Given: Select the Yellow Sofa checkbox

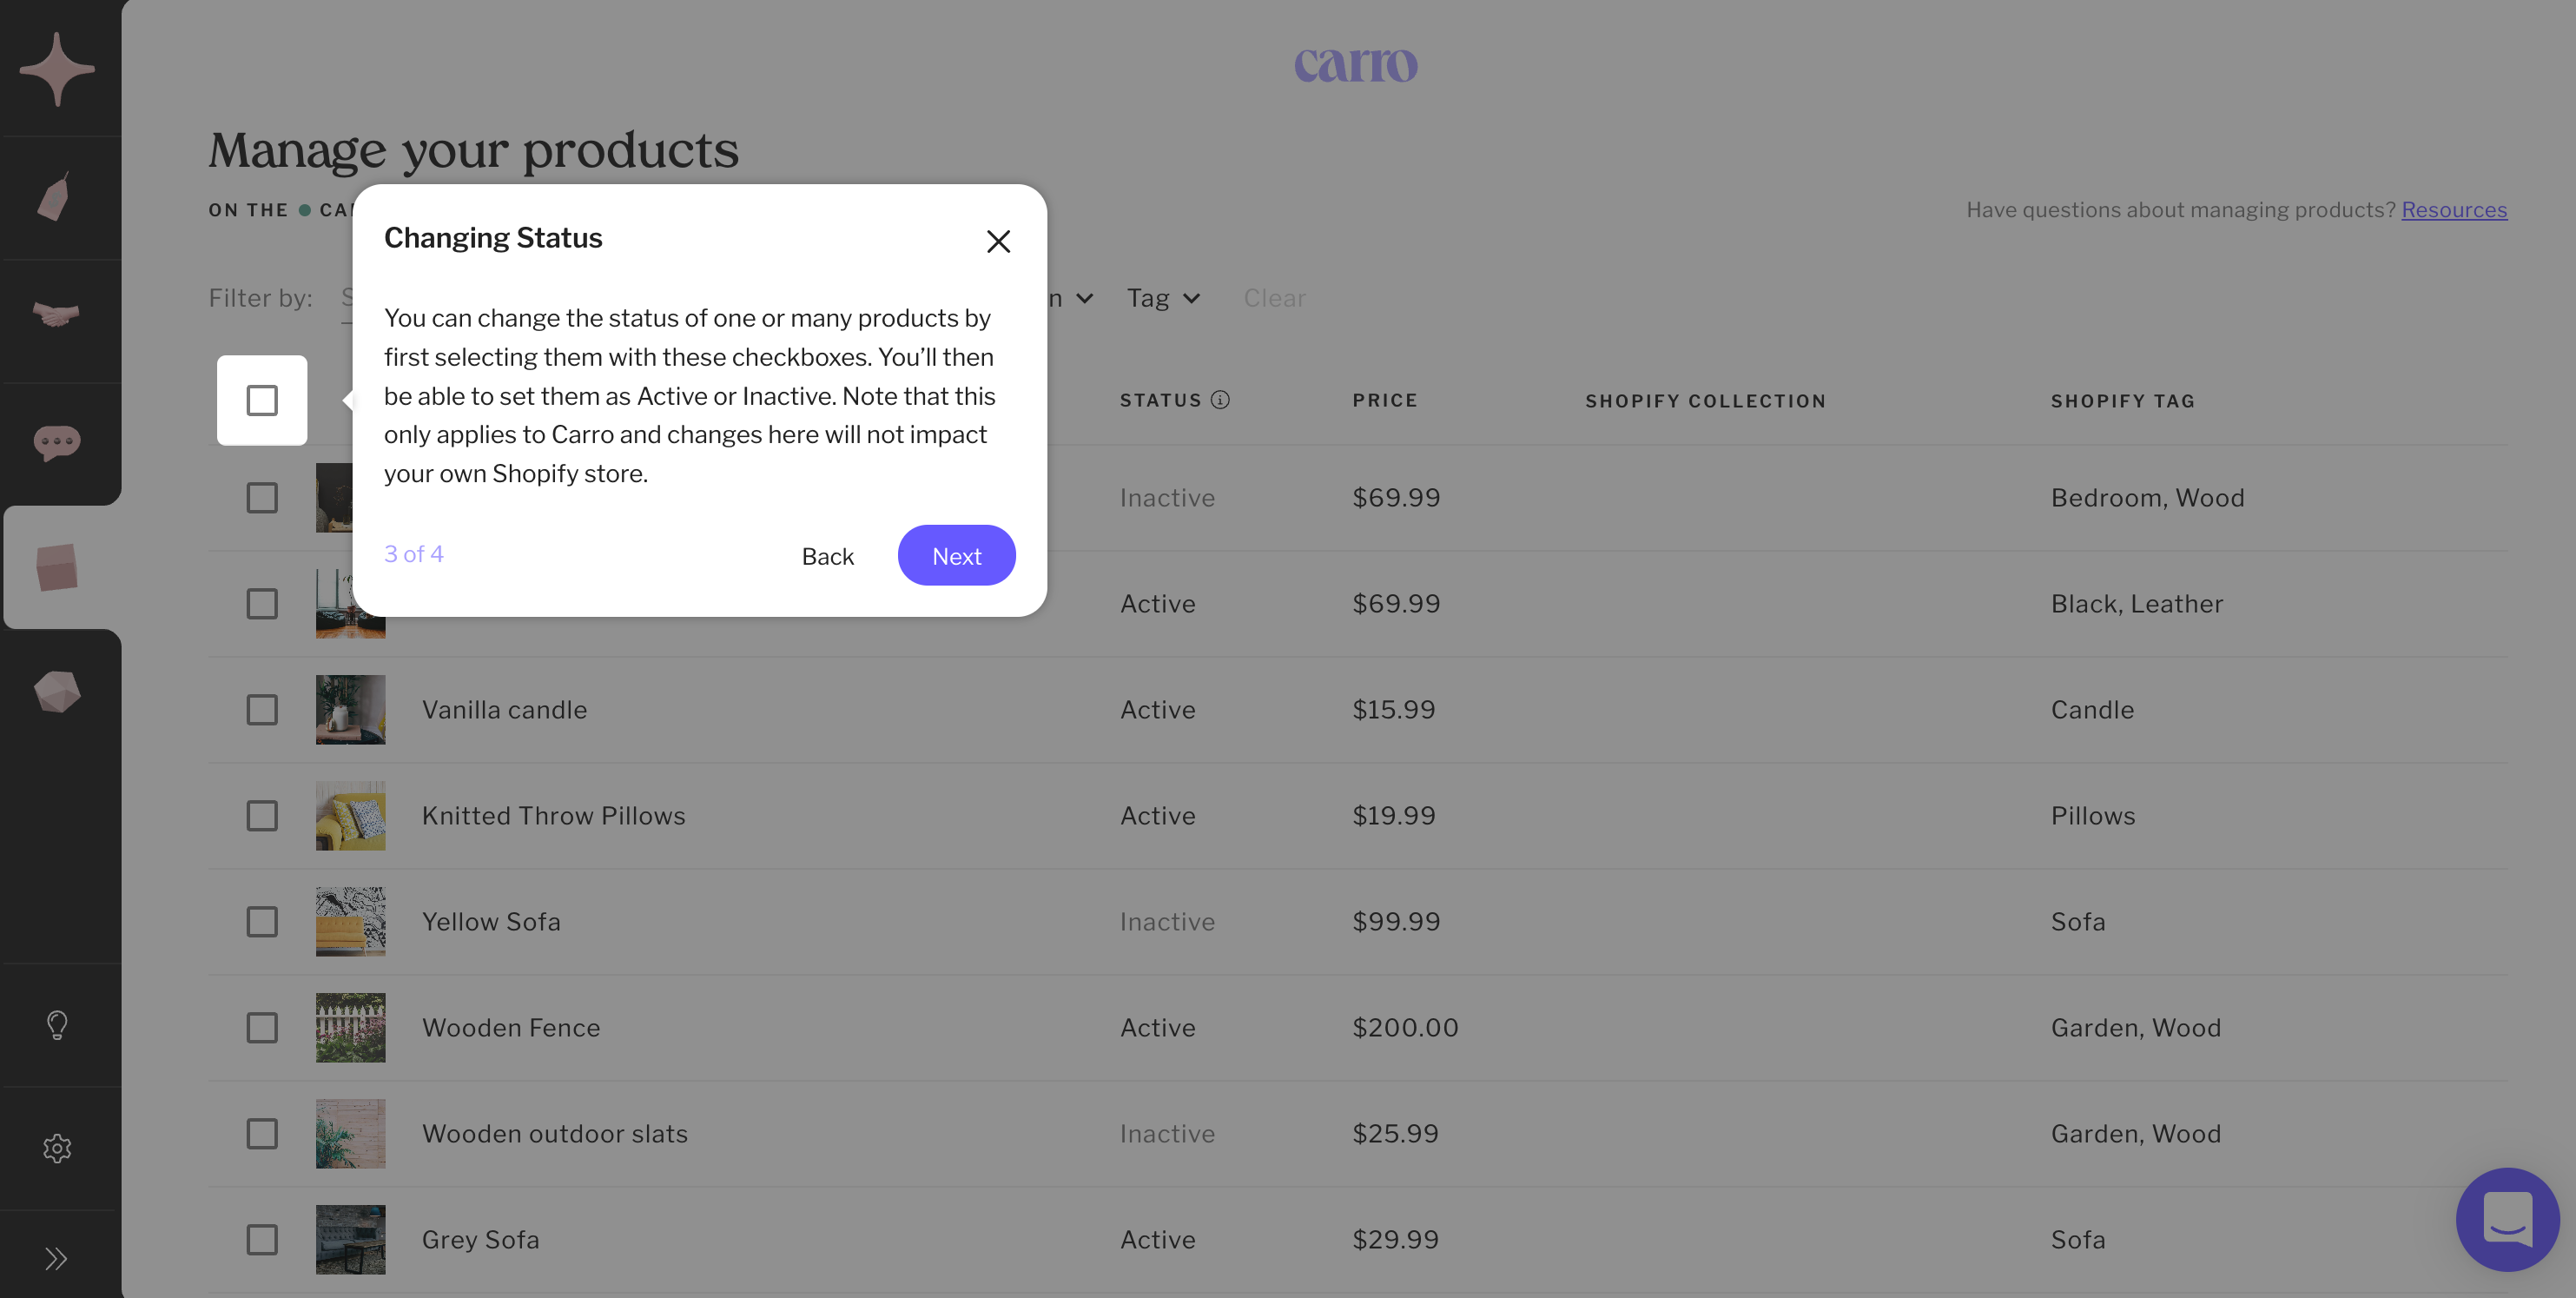Looking at the screenshot, I should [x=262, y=922].
